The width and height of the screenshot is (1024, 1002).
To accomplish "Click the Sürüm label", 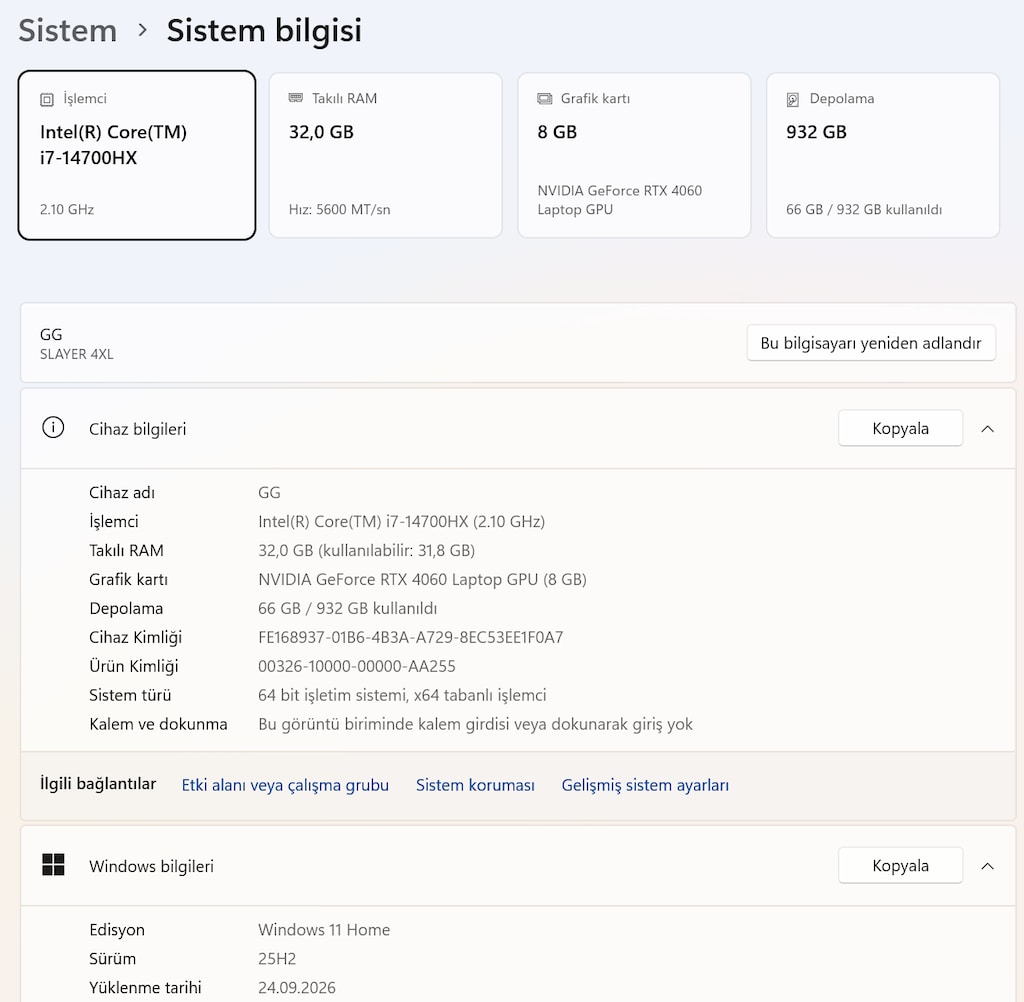I will pyautogui.click(x=112, y=959).
